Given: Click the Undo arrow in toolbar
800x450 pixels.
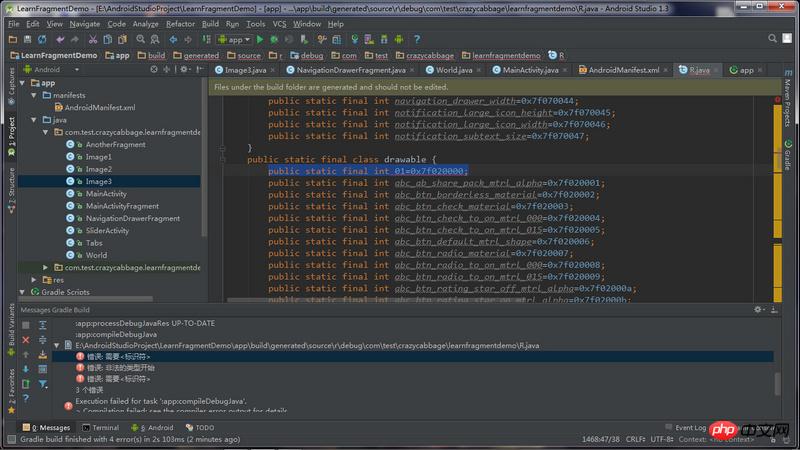Looking at the screenshot, I should pos(59,39).
